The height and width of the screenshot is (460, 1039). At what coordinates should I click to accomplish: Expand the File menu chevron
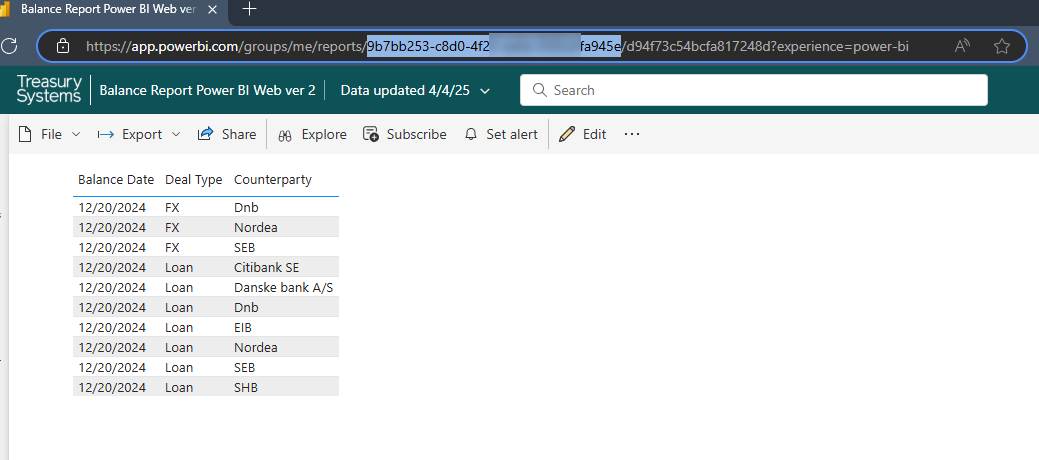[76, 134]
